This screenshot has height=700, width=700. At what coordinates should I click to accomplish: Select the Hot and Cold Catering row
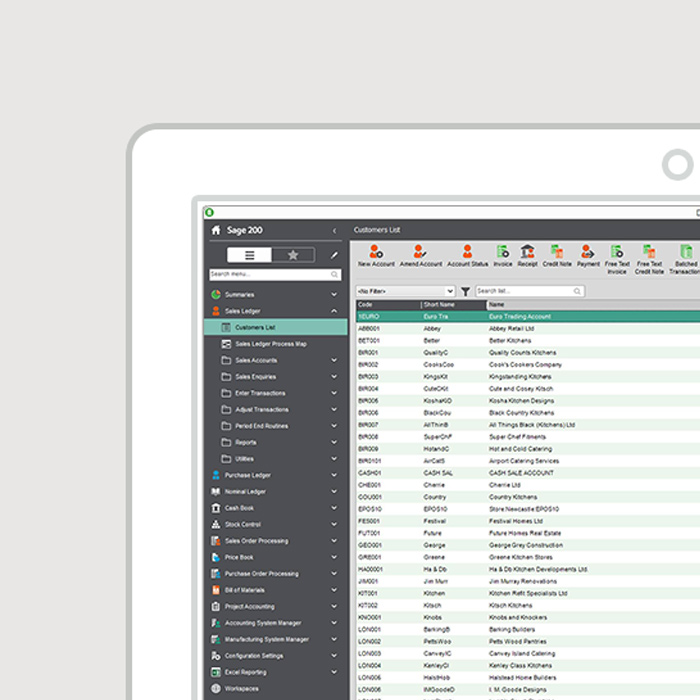point(528,449)
